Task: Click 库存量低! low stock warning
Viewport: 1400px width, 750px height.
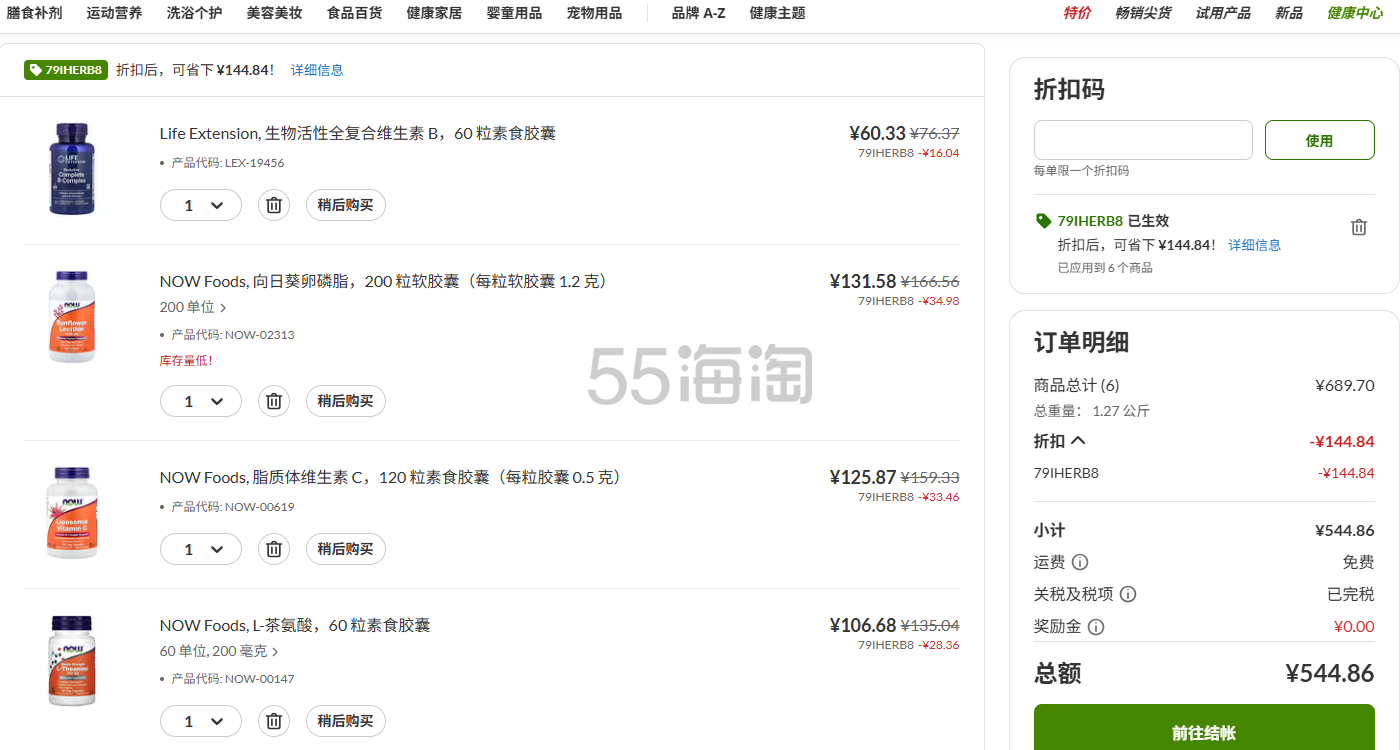Action: coord(186,361)
